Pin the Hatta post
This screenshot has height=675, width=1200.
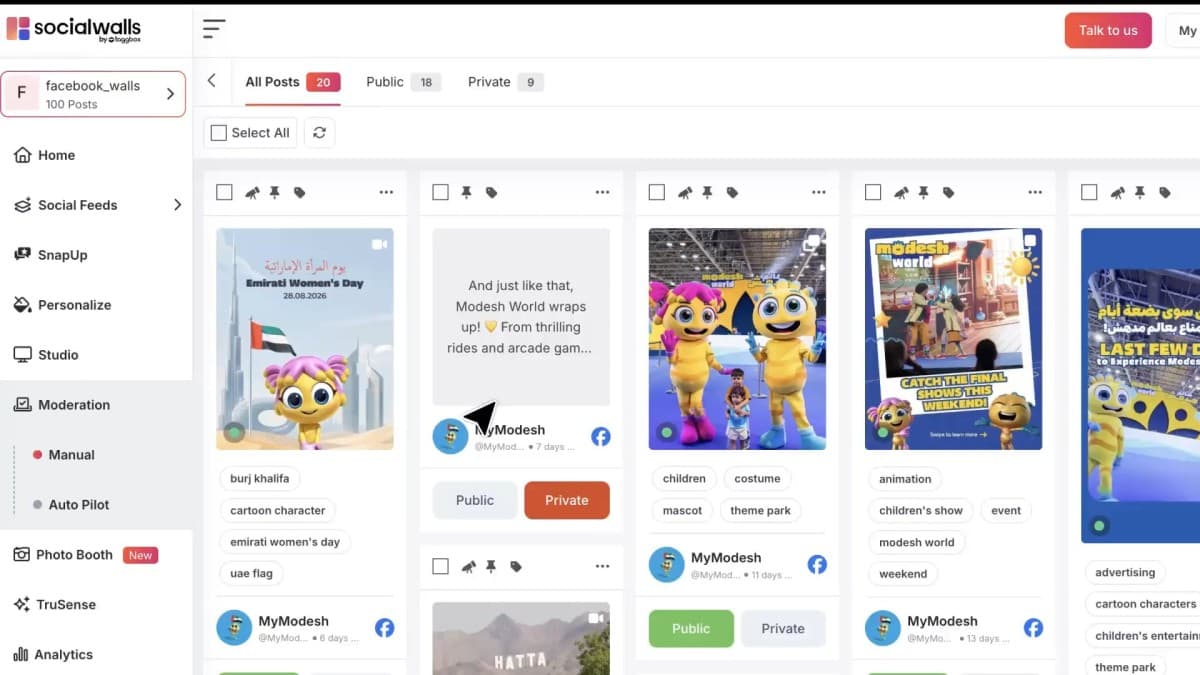click(491, 566)
